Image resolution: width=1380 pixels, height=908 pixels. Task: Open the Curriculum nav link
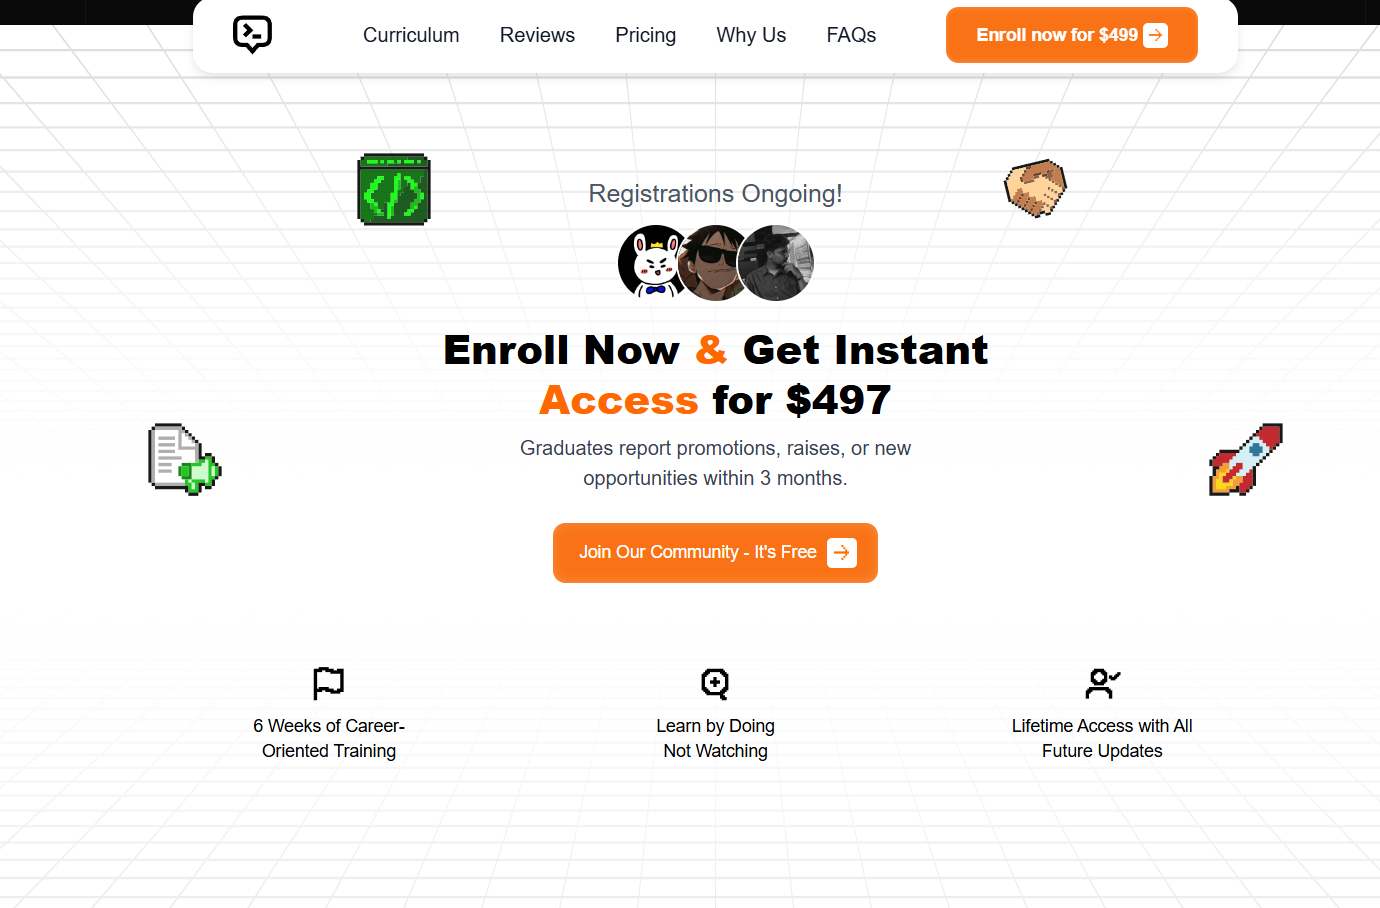pos(411,35)
